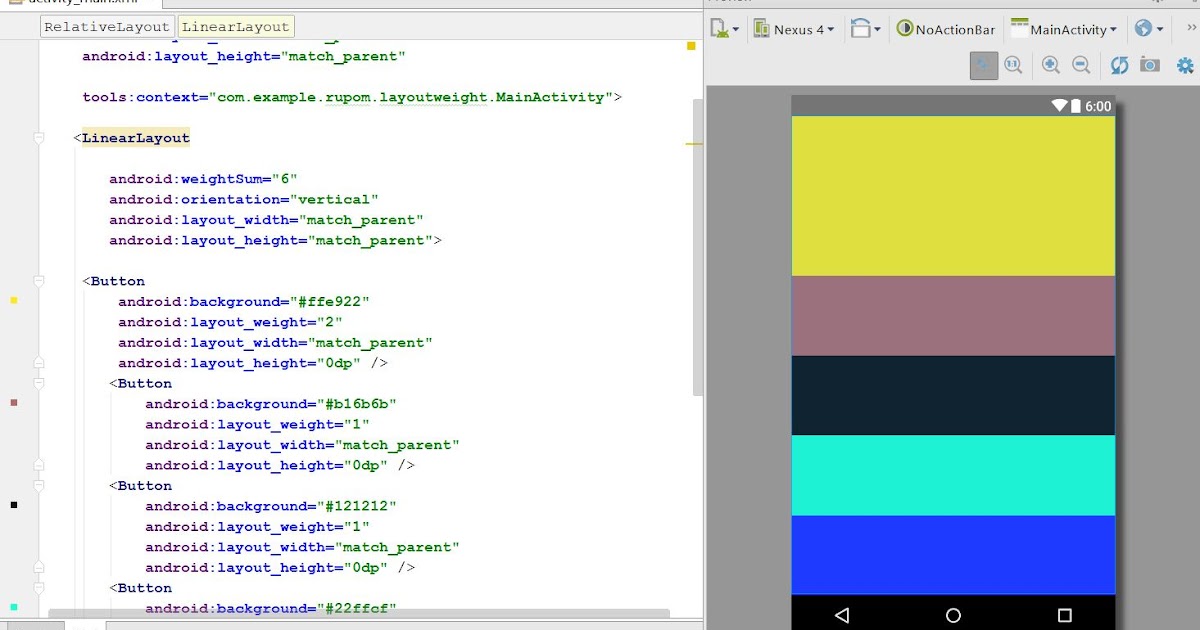Select the 1:1 zoom-to-actual-size icon

coord(1013,65)
